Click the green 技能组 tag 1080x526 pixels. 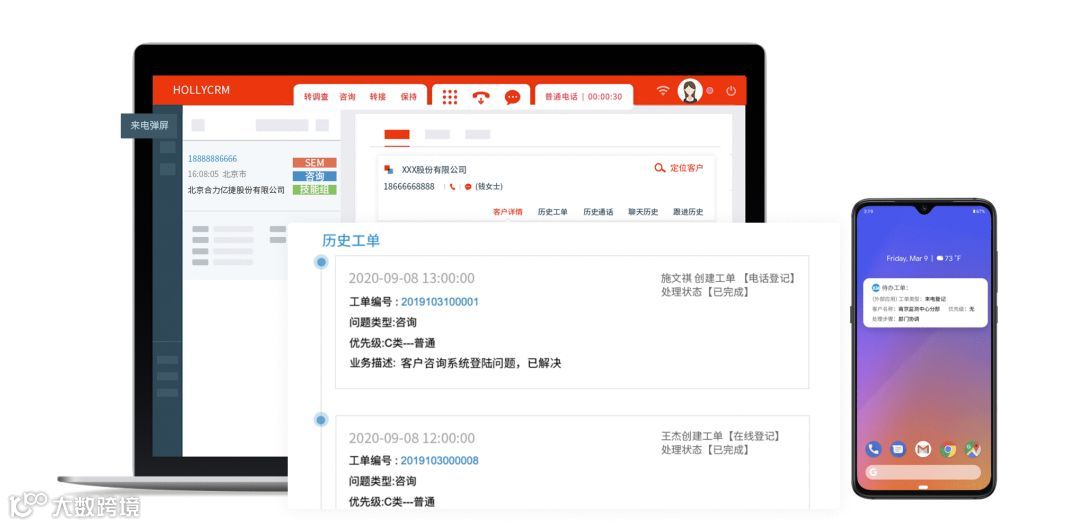[x=314, y=189]
